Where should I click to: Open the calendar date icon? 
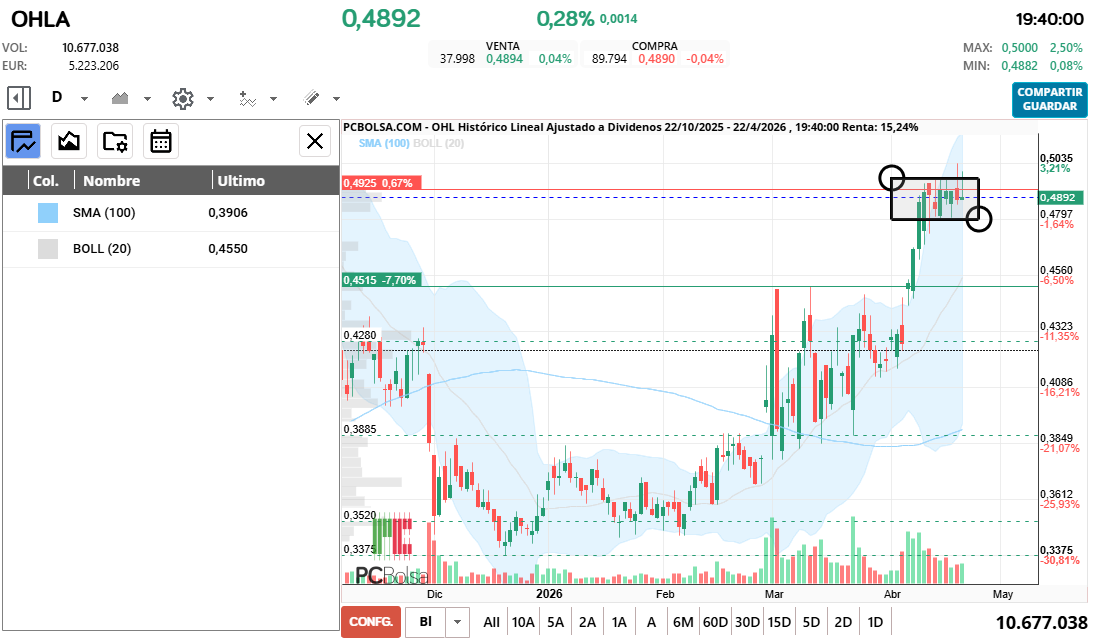pyautogui.click(x=160, y=141)
